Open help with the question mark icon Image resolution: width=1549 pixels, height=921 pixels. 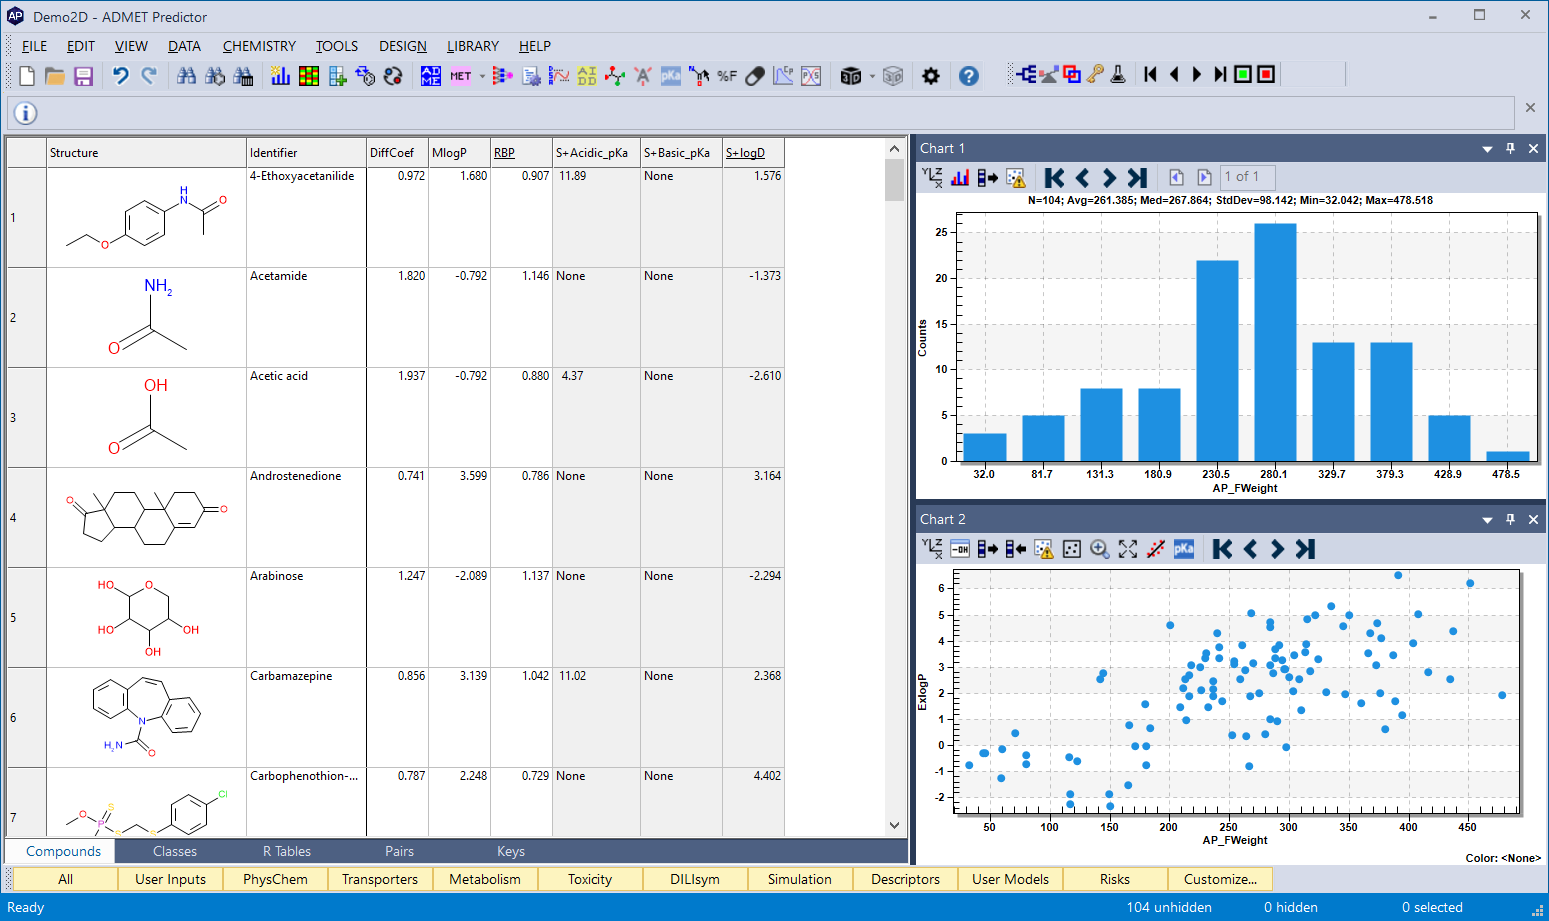coord(969,76)
